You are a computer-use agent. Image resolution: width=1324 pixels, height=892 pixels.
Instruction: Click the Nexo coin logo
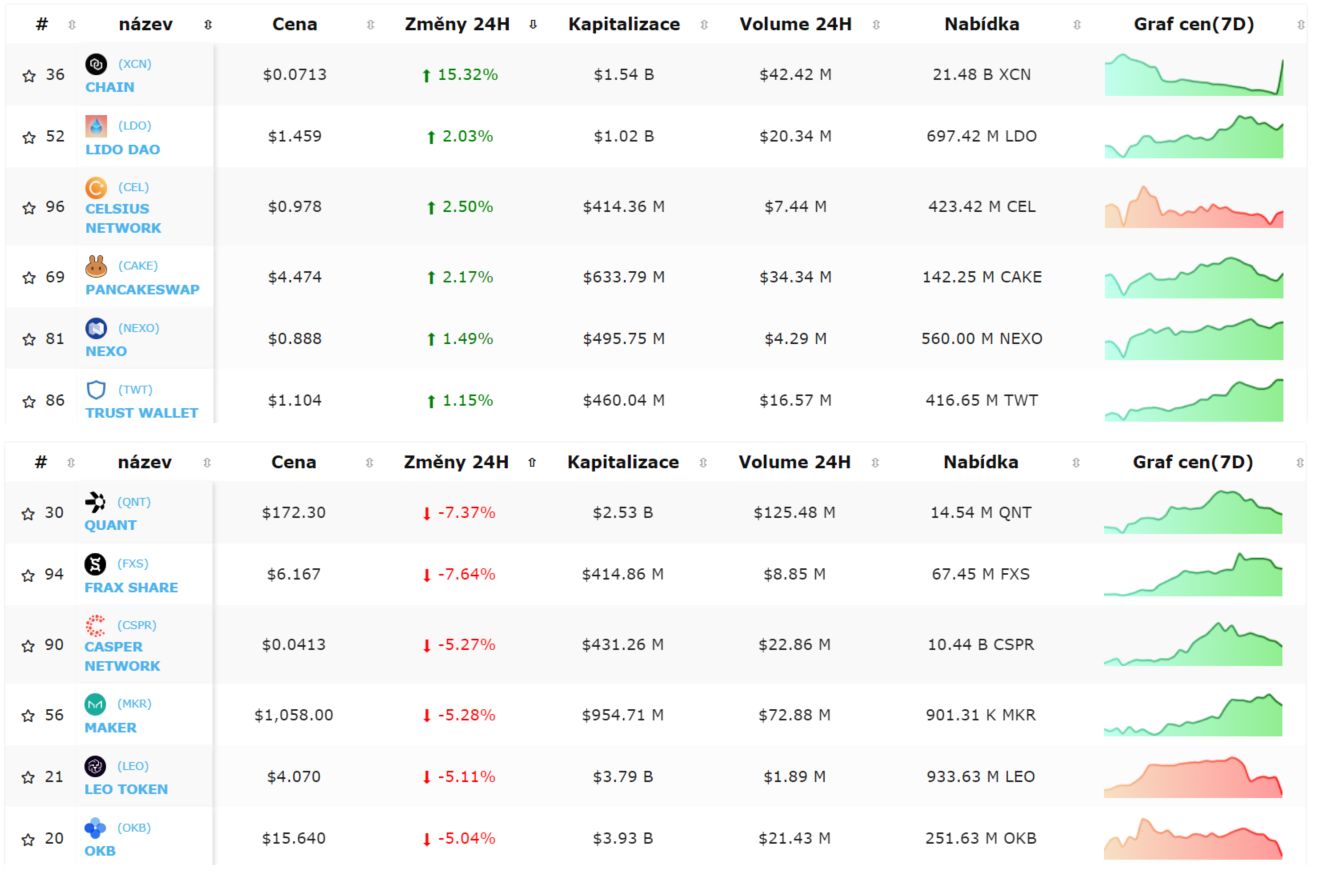coord(96,328)
